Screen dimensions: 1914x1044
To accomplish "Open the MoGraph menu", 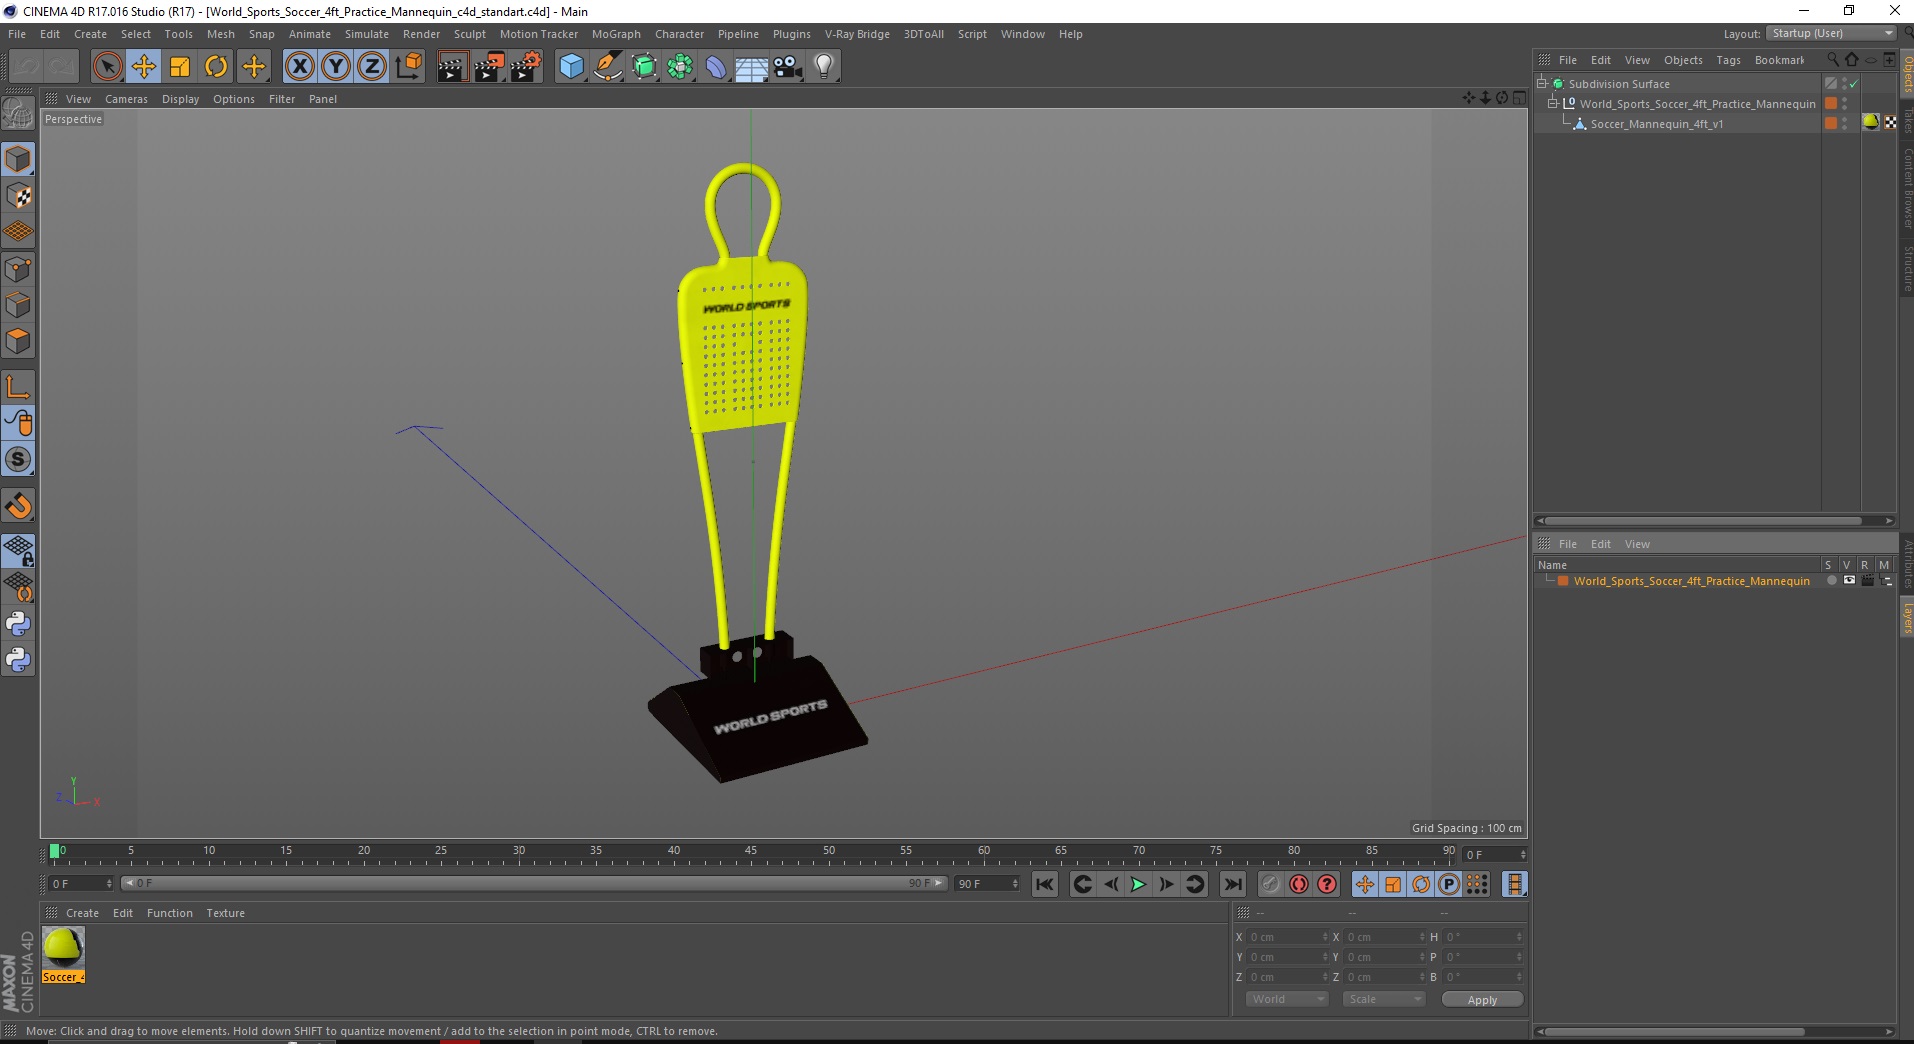I will pyautogui.click(x=616, y=34).
